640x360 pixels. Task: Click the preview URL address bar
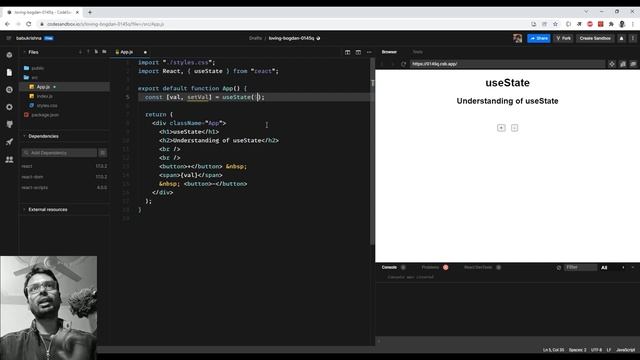click(x=508, y=64)
